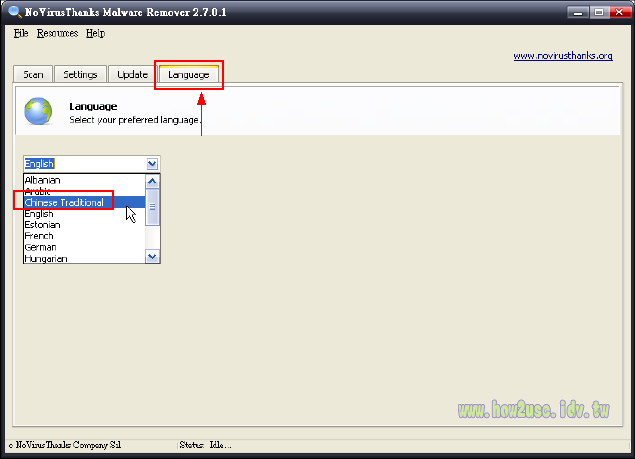Pick English from the dropdown list
Screen dimensions: 635x459
[x=39, y=214]
